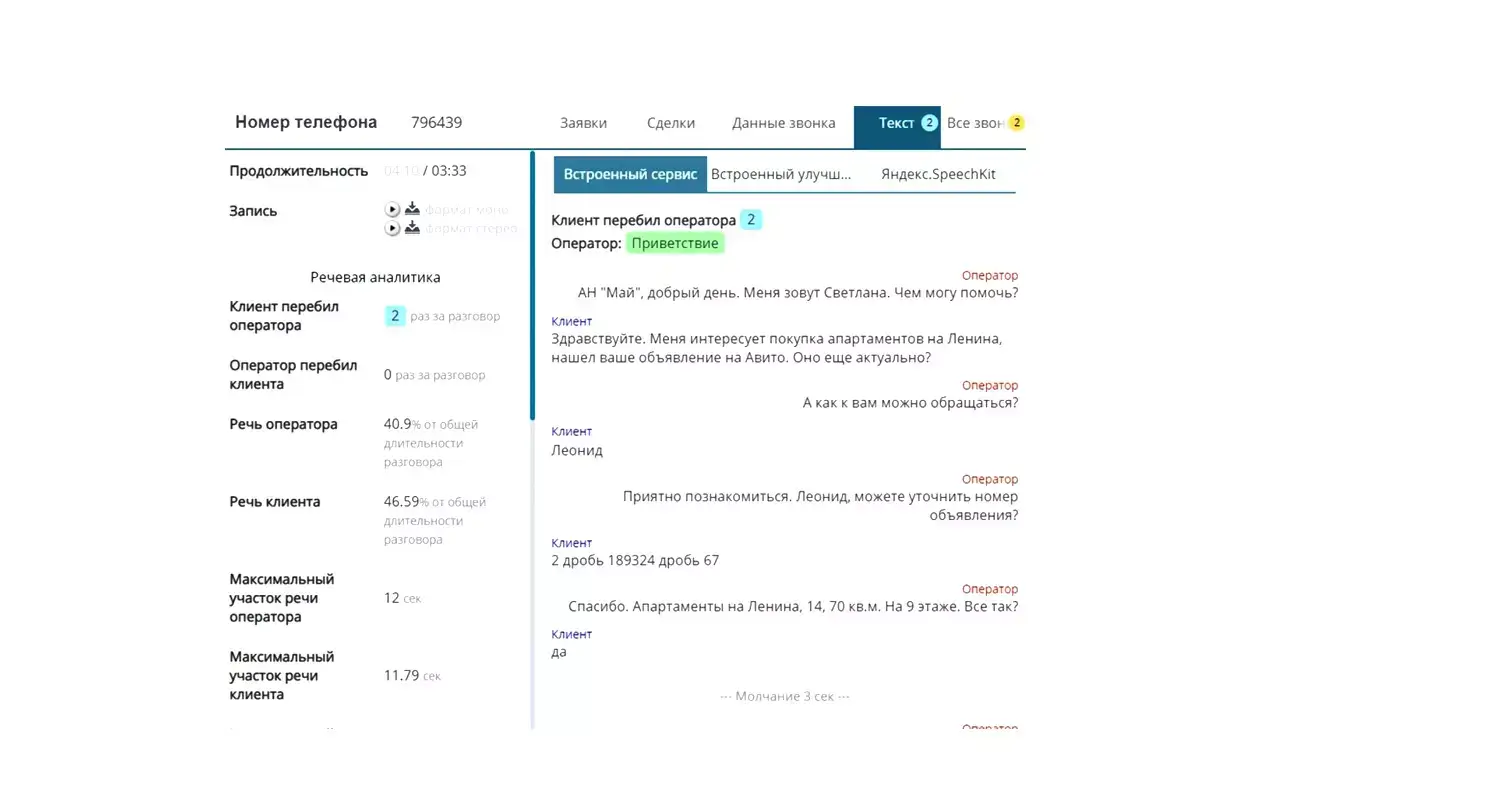Switch to Данные звонка tab
1500x800 pixels.
(783, 123)
